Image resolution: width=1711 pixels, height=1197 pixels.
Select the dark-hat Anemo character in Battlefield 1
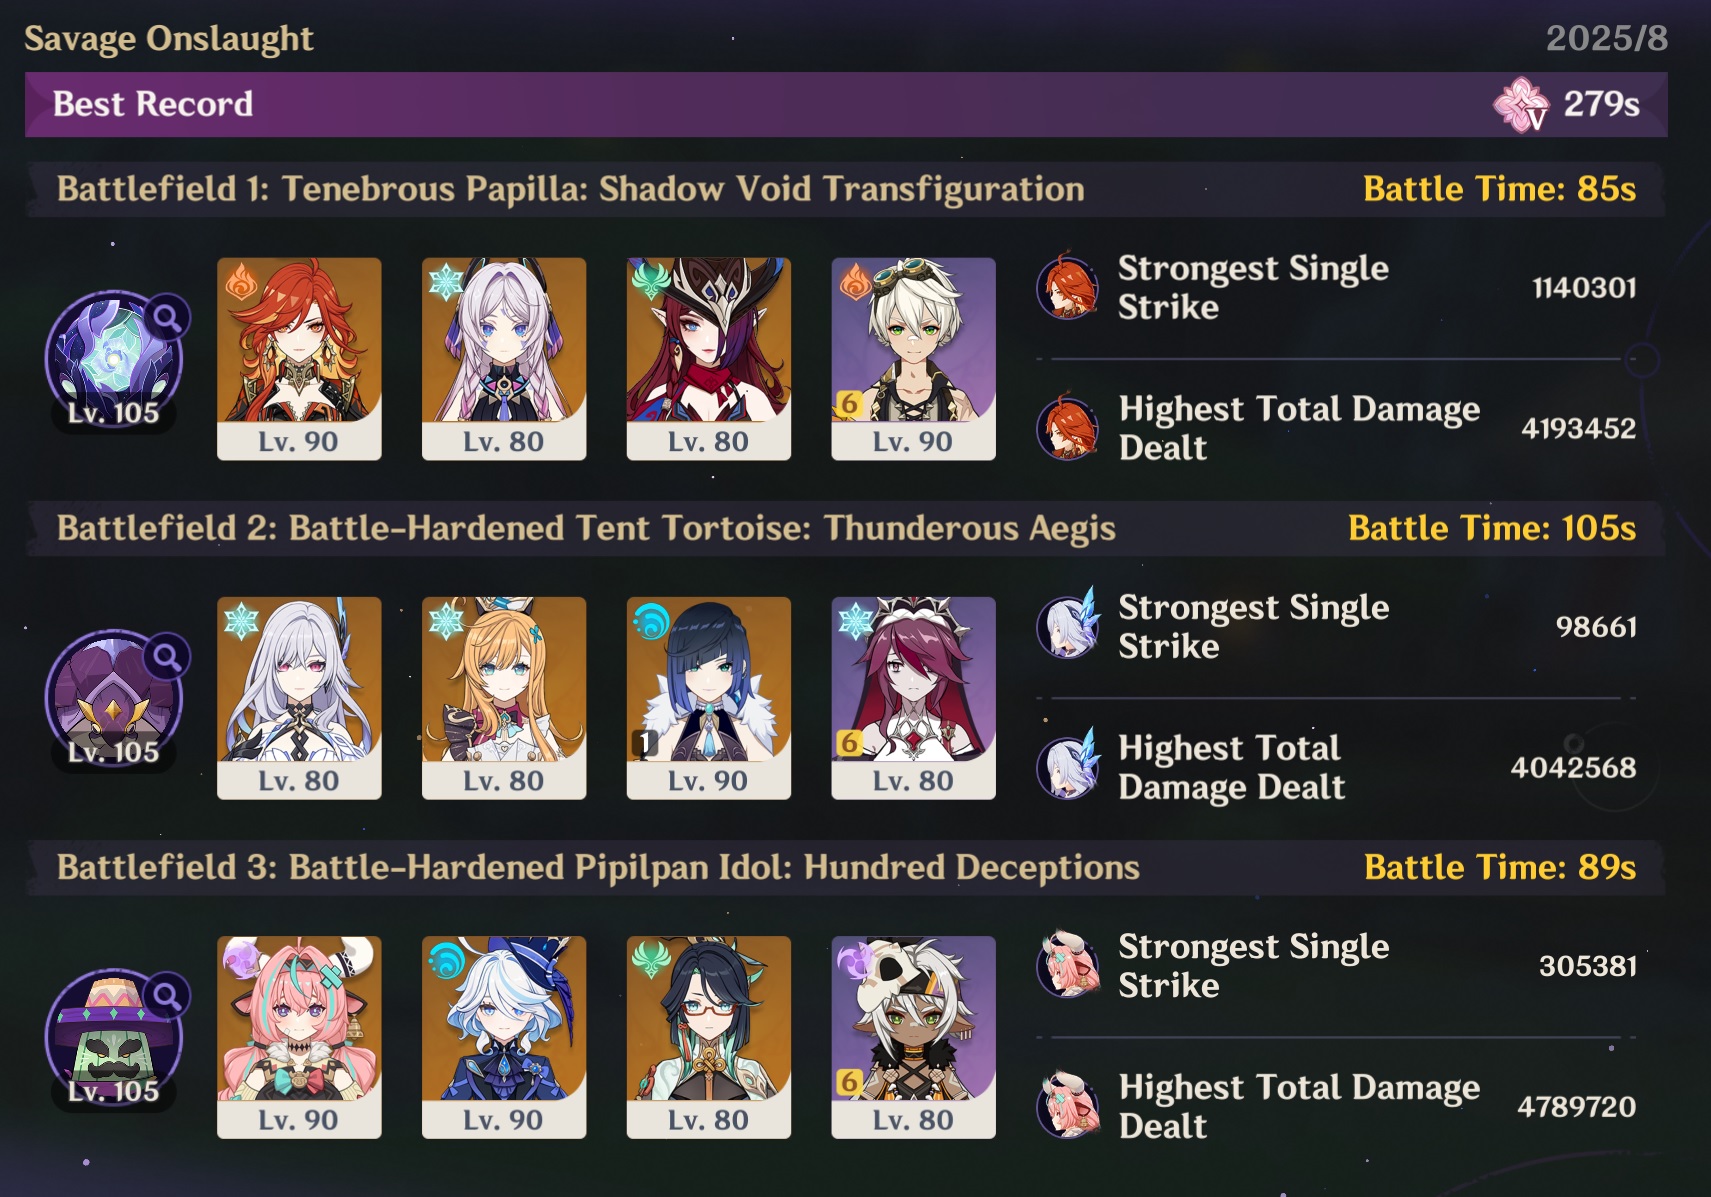[708, 359]
